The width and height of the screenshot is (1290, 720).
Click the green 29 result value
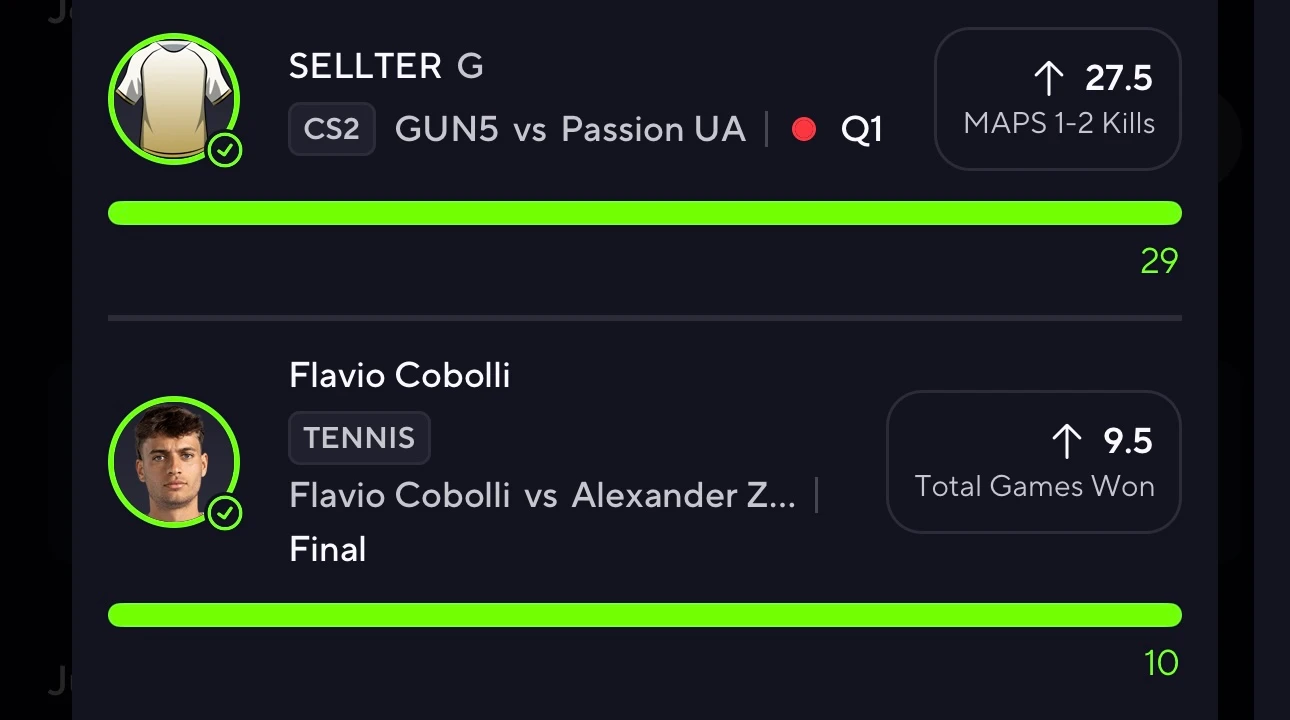pyautogui.click(x=1160, y=262)
